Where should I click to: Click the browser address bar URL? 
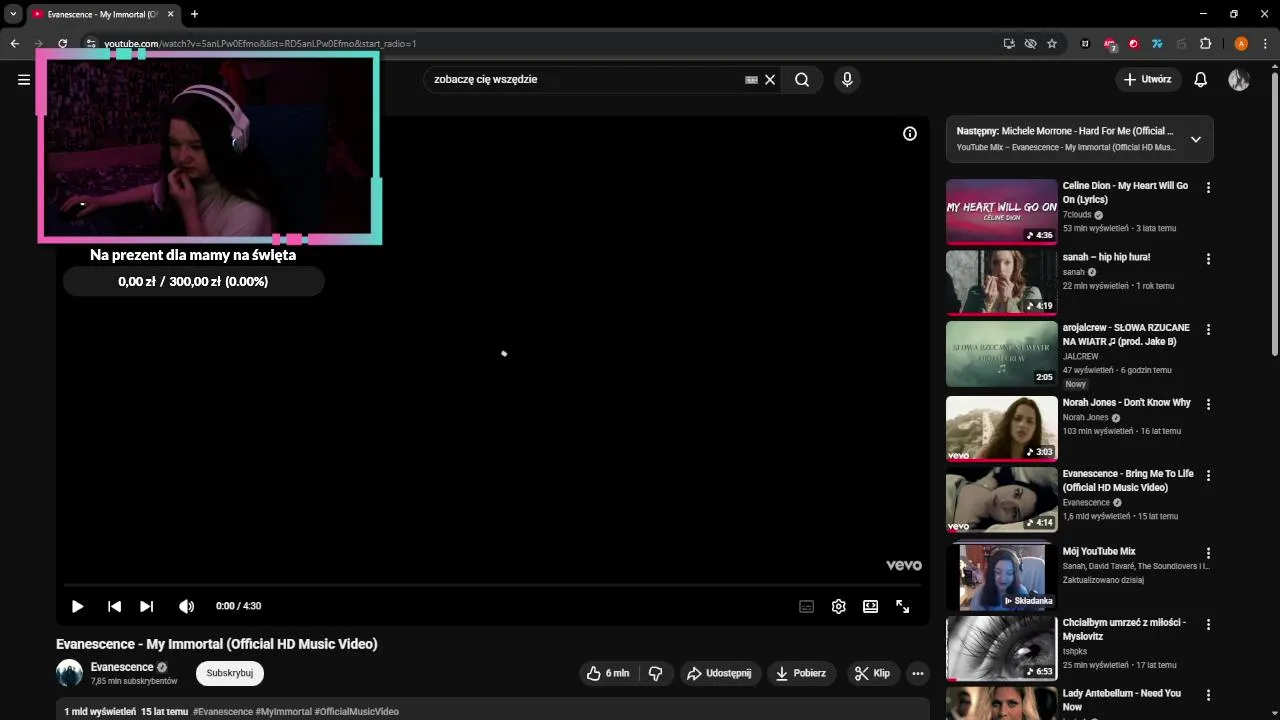click(260, 44)
